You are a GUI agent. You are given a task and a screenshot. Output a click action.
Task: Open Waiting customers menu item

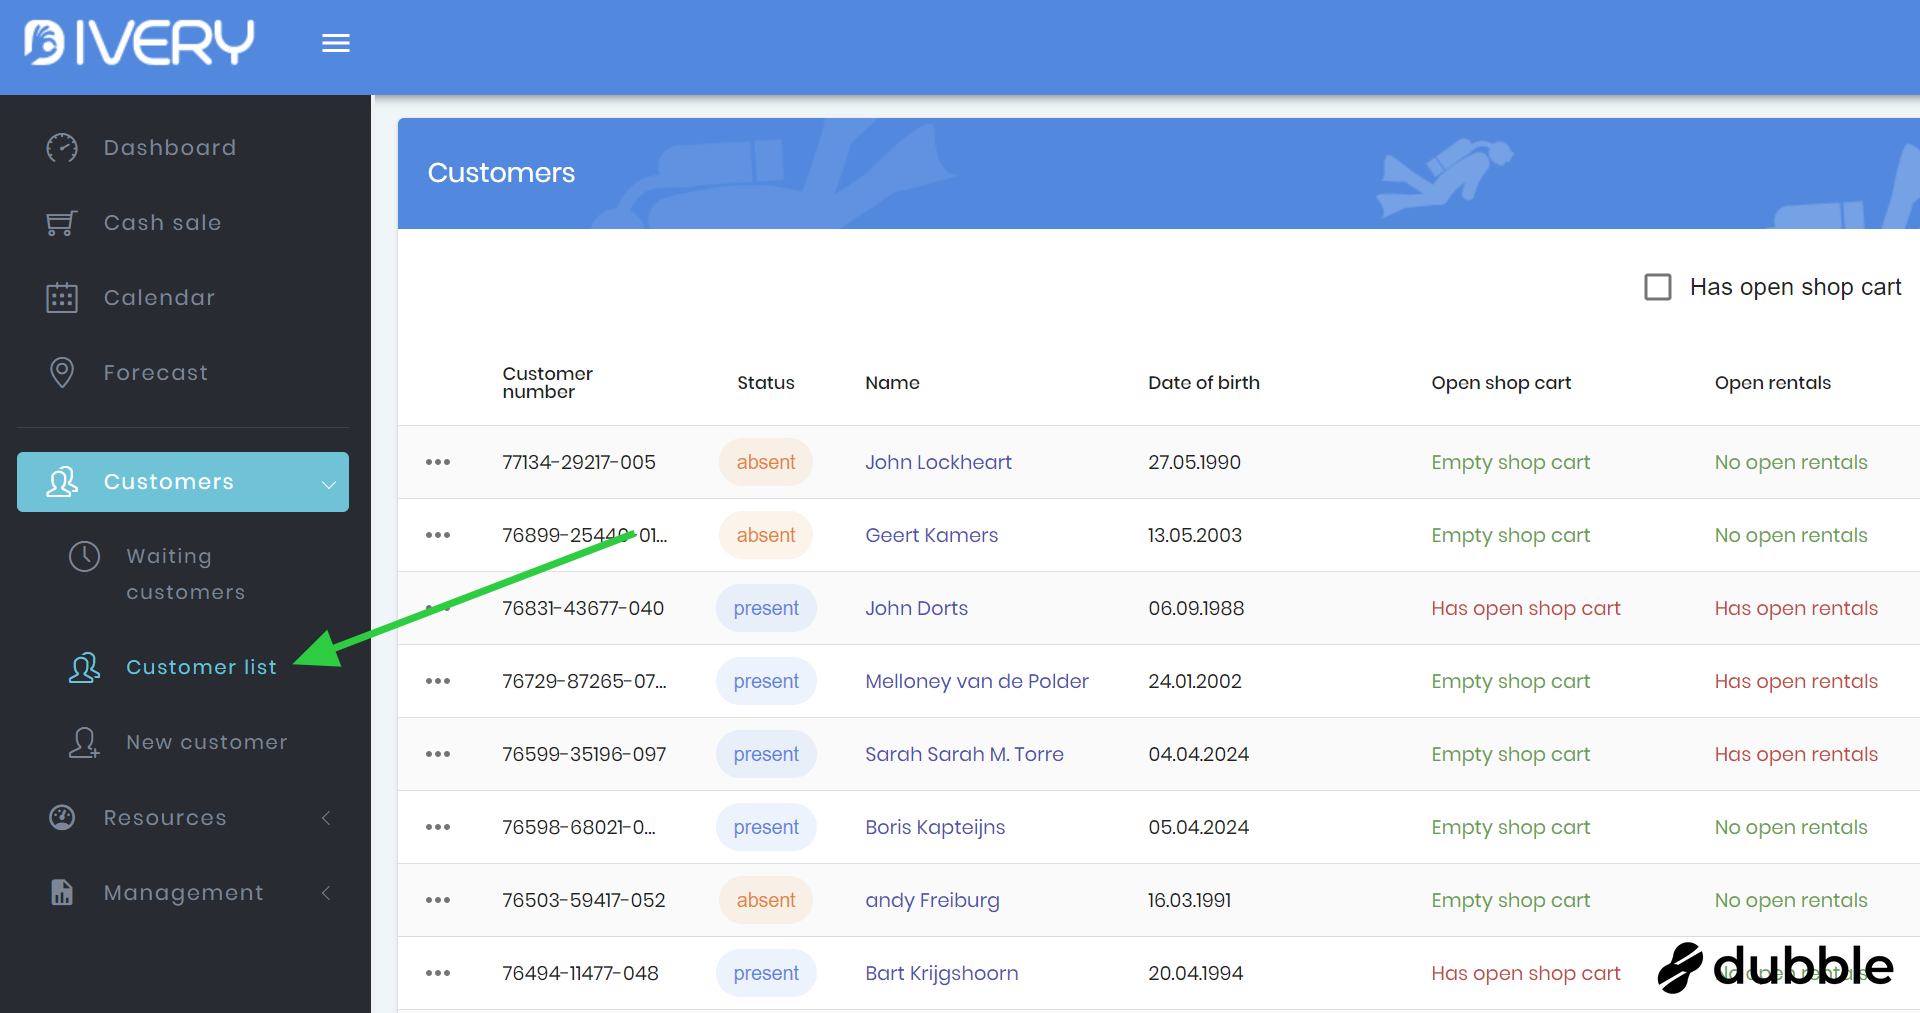pyautogui.click(x=185, y=574)
